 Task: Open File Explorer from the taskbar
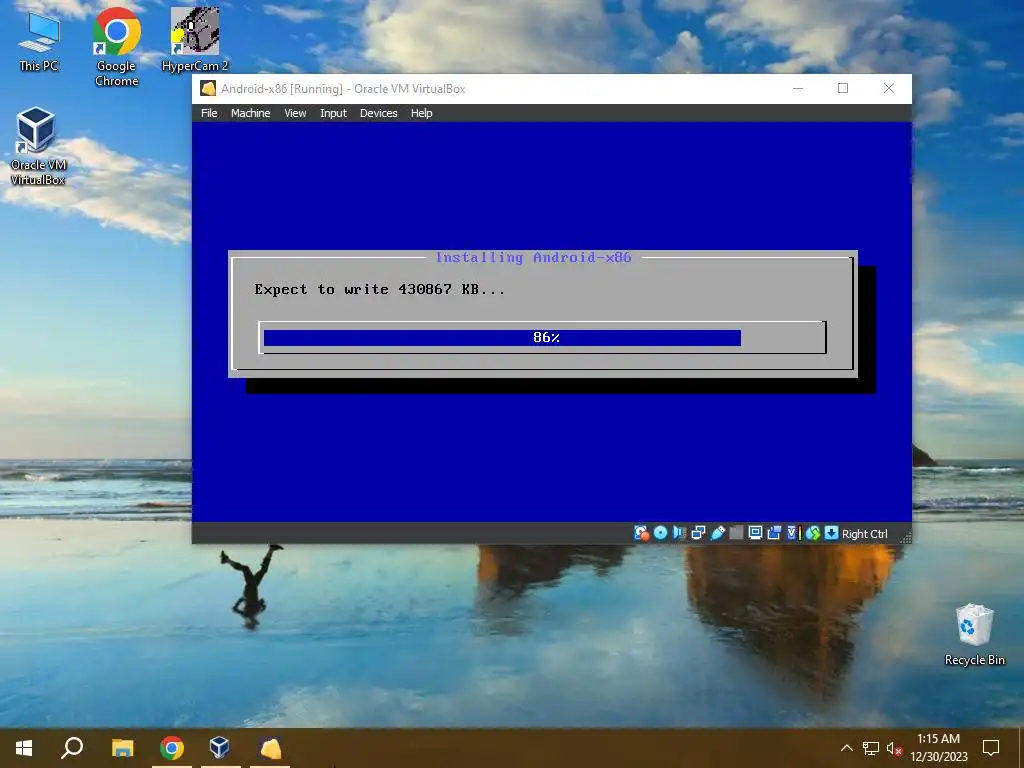tap(122, 748)
